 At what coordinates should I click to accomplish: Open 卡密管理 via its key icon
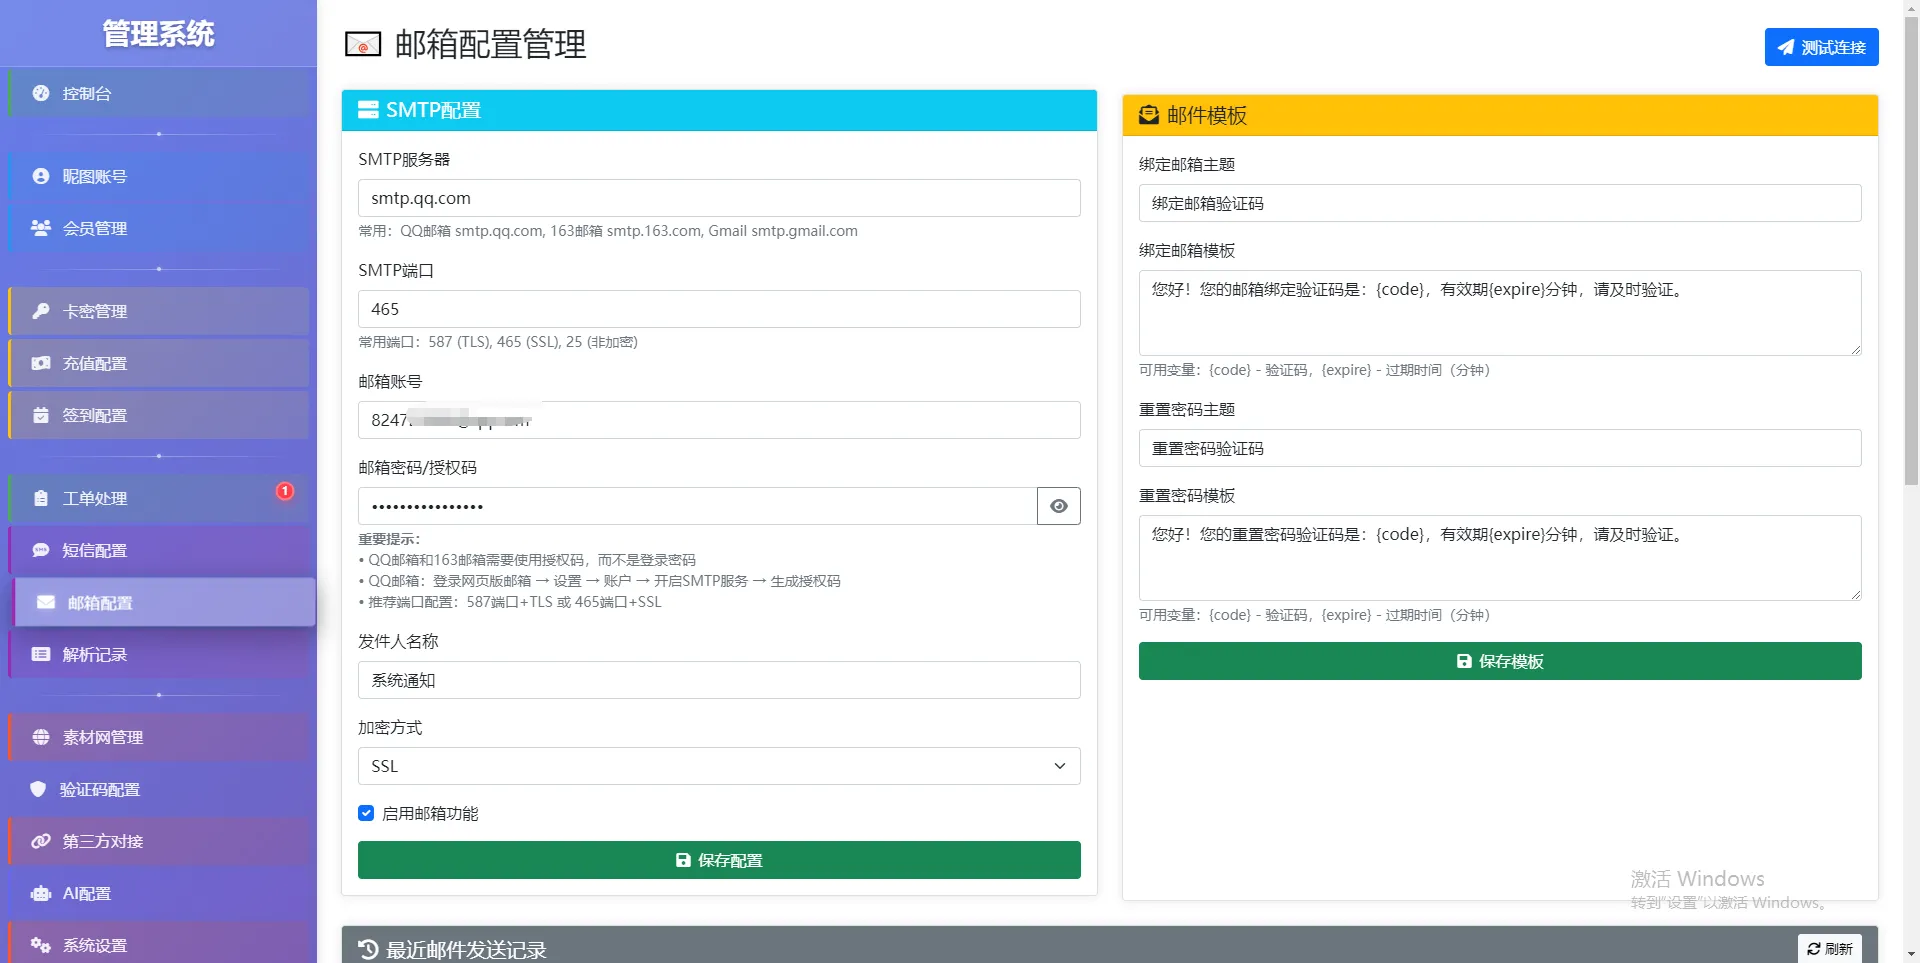[x=40, y=311]
